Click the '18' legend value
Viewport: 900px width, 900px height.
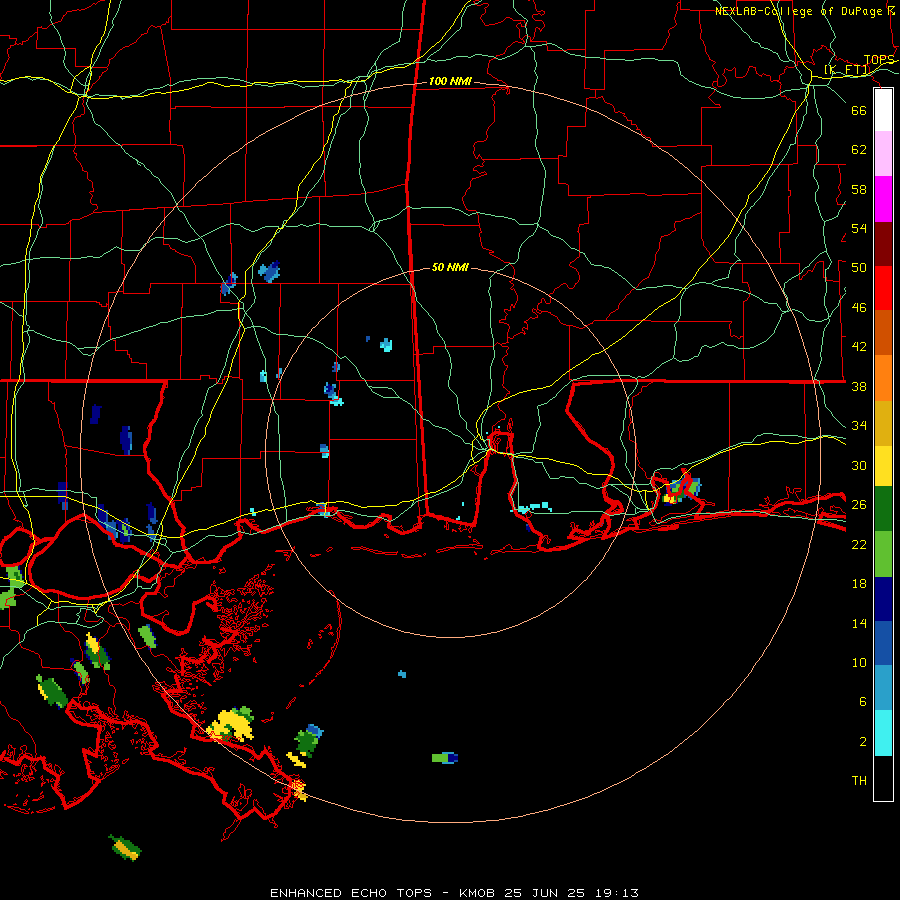pyautogui.click(x=859, y=584)
